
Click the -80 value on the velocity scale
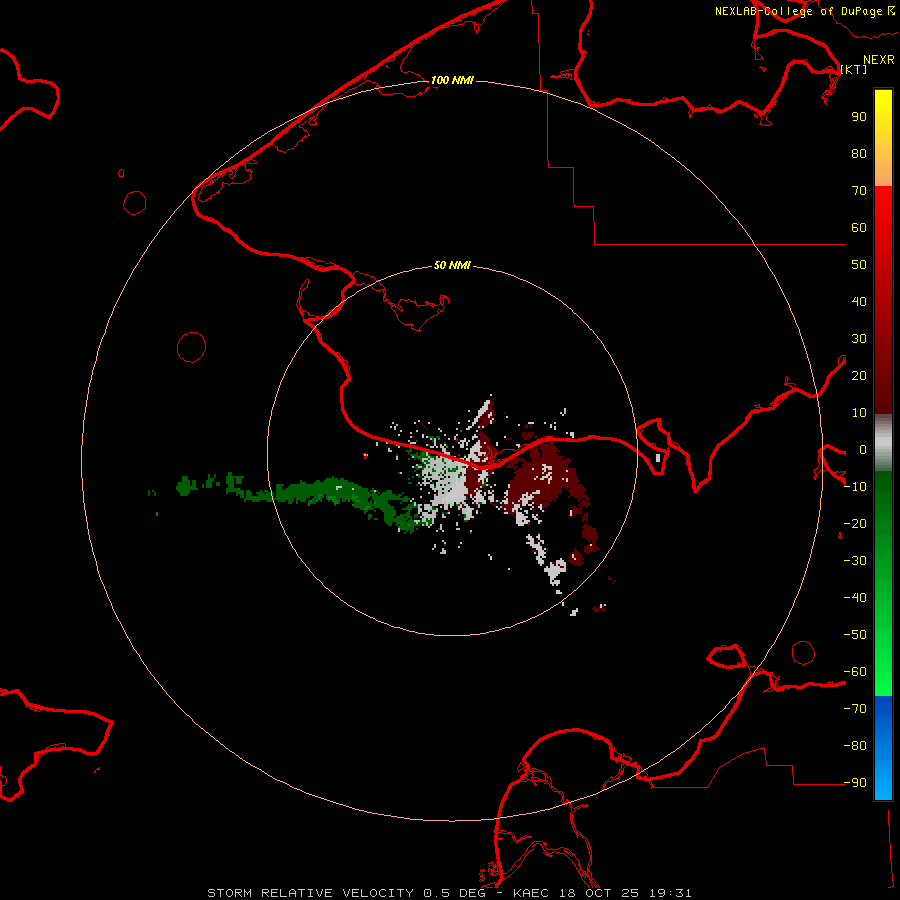(855, 746)
